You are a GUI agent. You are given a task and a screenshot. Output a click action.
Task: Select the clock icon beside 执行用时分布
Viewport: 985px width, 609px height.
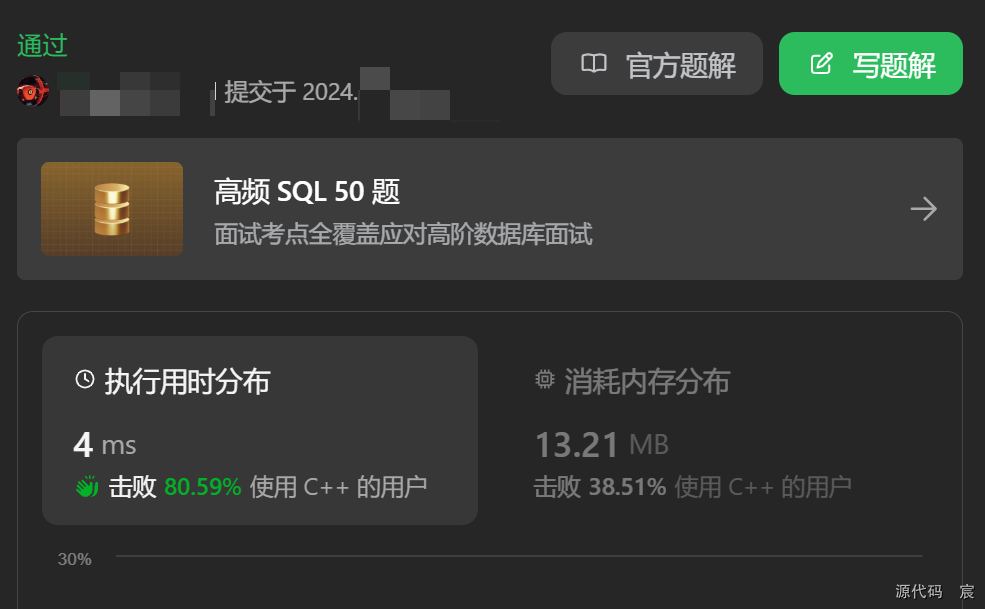pos(83,380)
